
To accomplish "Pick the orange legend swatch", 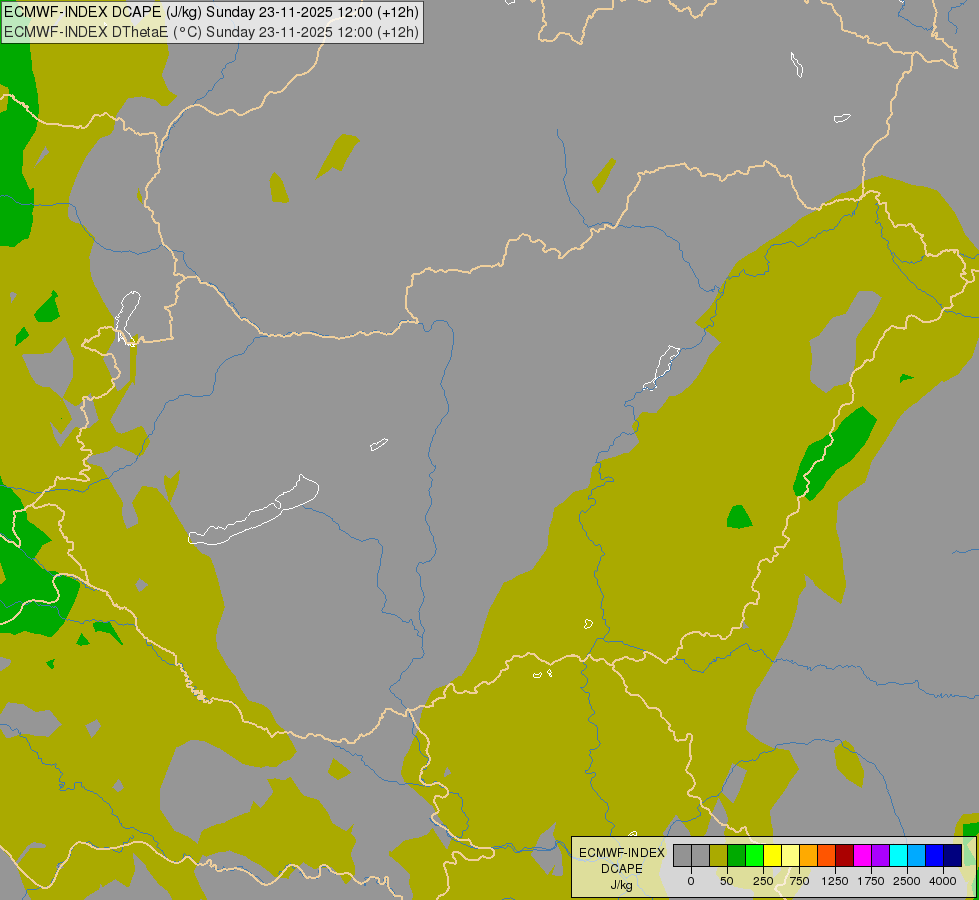I will coord(809,855).
